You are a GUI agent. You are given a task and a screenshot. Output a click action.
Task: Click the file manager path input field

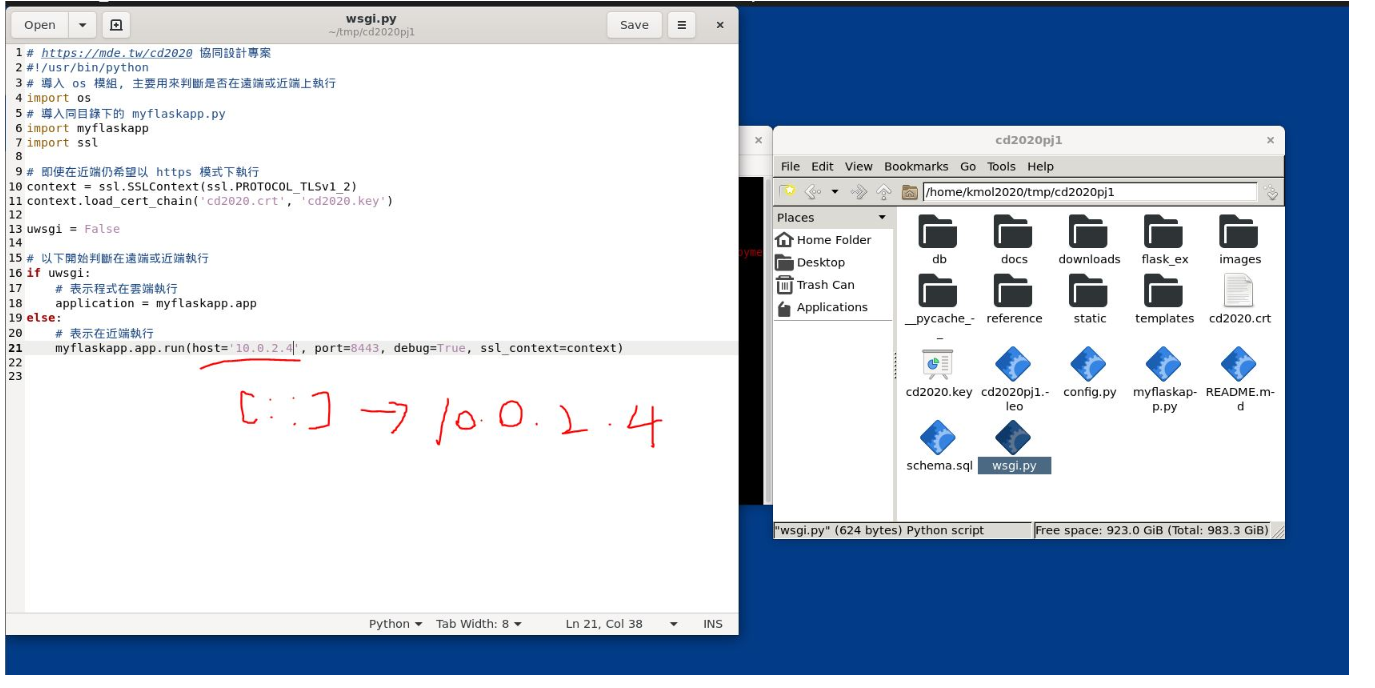coord(1089,192)
